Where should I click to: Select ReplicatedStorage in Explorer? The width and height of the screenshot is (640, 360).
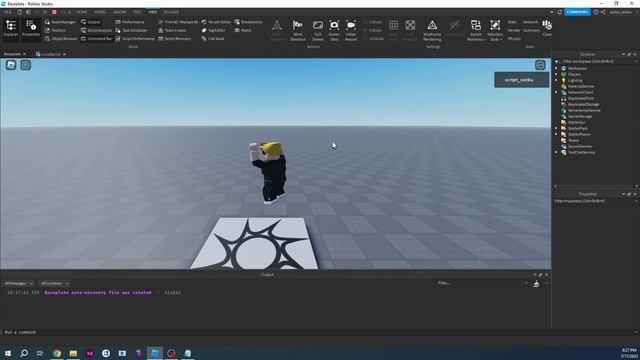584,104
